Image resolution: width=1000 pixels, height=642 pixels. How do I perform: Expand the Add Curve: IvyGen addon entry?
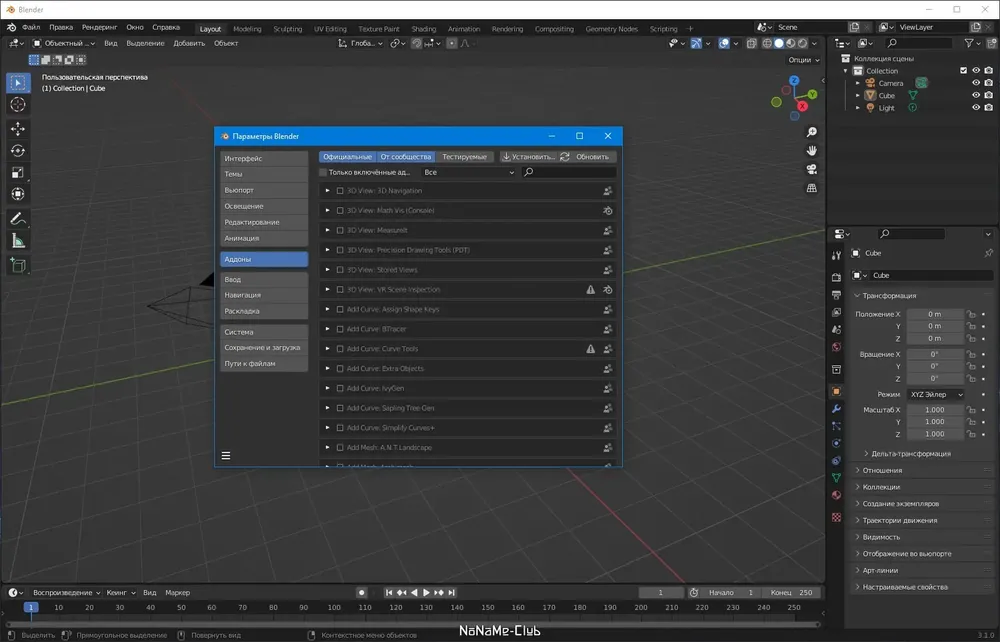pos(327,388)
